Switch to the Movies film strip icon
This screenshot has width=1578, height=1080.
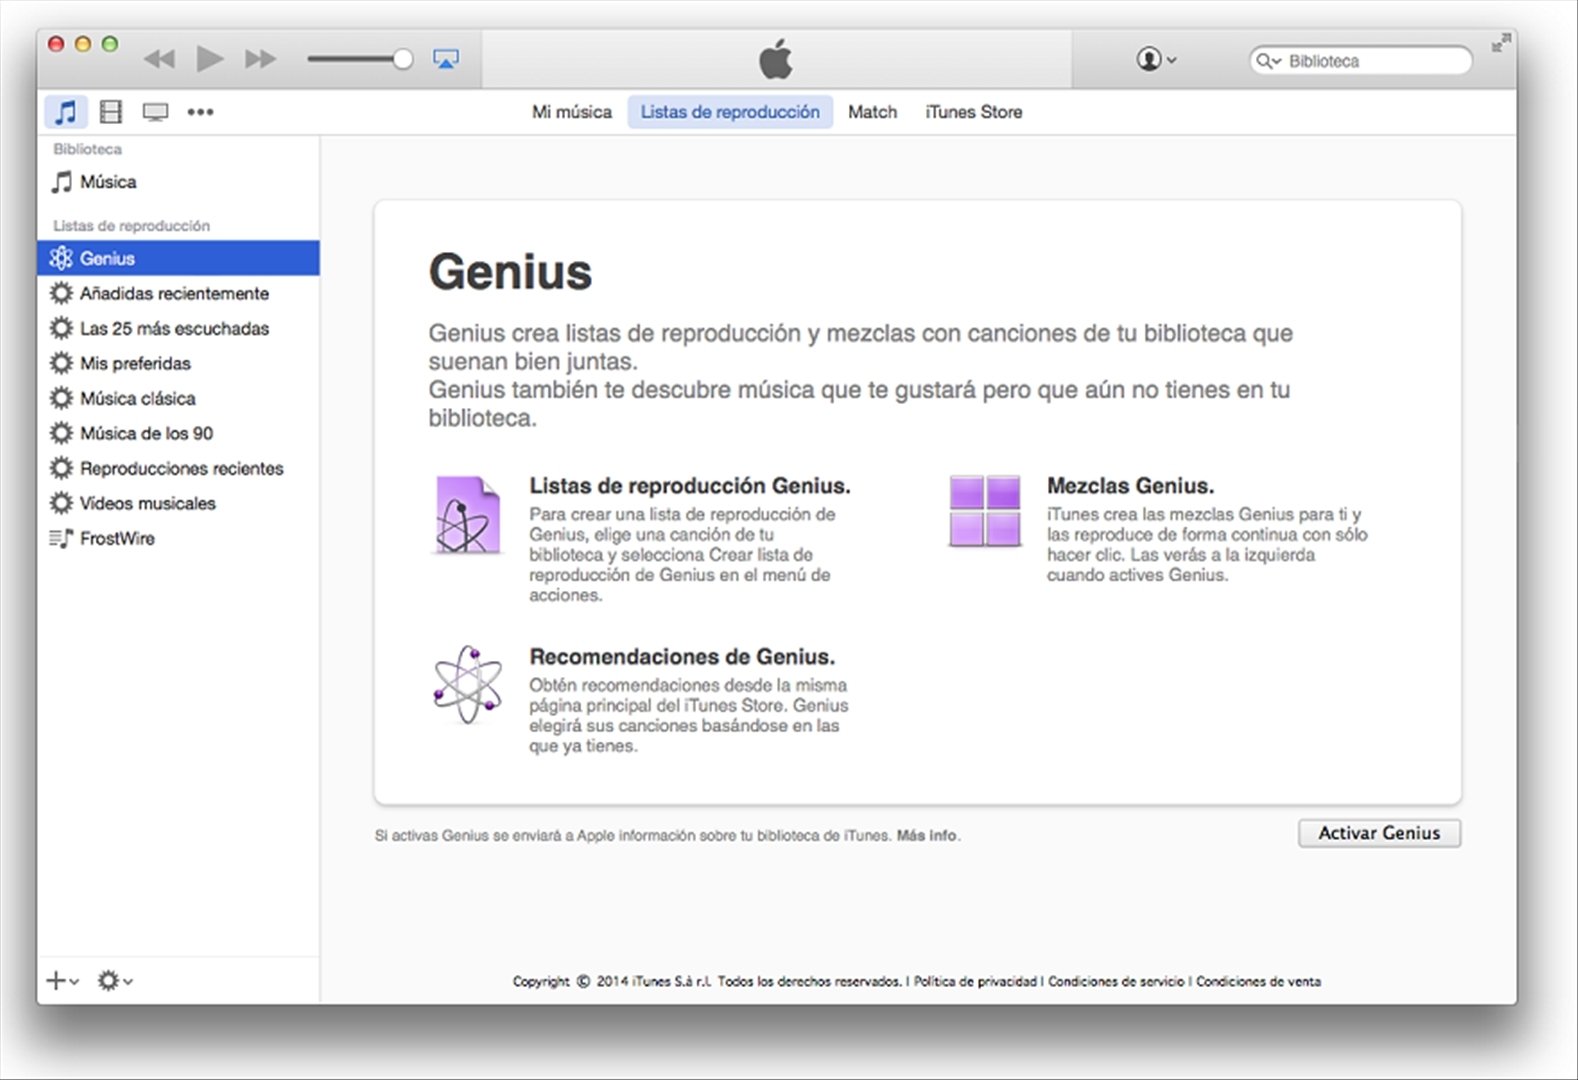111,112
